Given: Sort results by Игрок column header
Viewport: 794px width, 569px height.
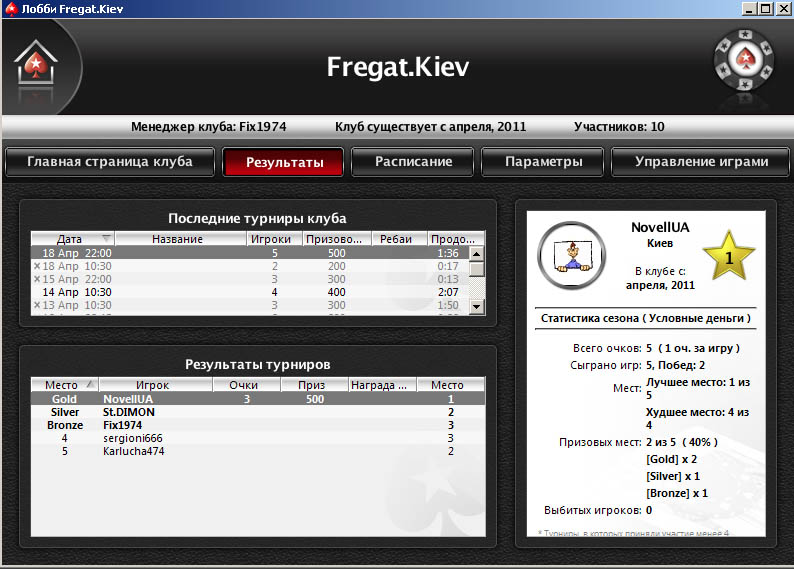Looking at the screenshot, I should pos(153,385).
